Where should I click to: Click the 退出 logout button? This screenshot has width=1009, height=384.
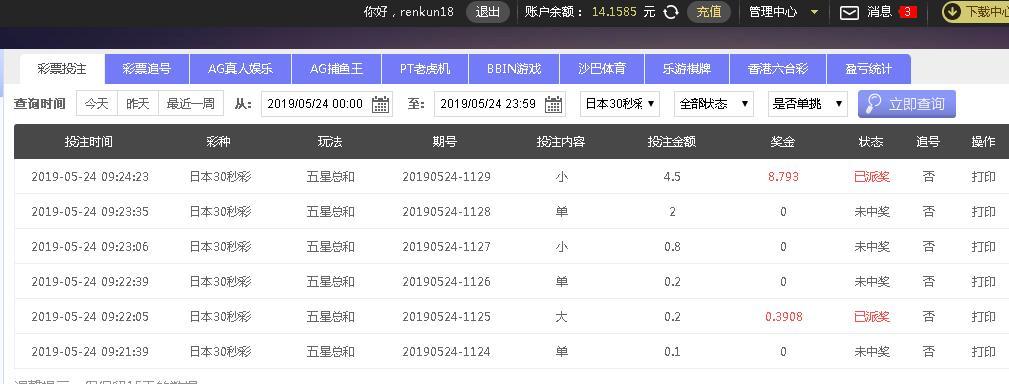pyautogui.click(x=488, y=12)
